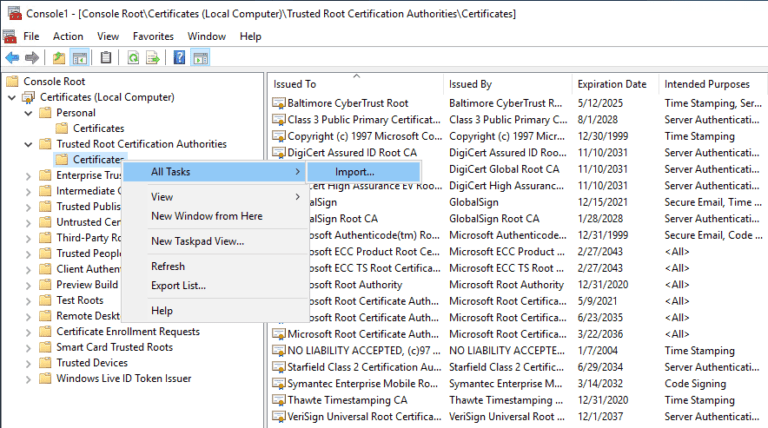Click the Export List toolbar icon
Image resolution: width=768 pixels, height=428 pixels.
153,58
